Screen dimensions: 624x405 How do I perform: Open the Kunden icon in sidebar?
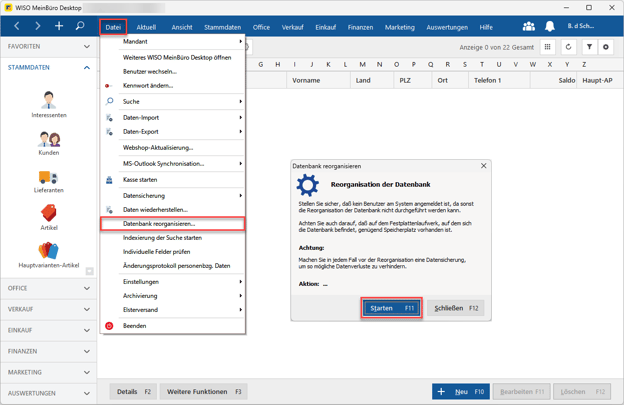coord(48,138)
